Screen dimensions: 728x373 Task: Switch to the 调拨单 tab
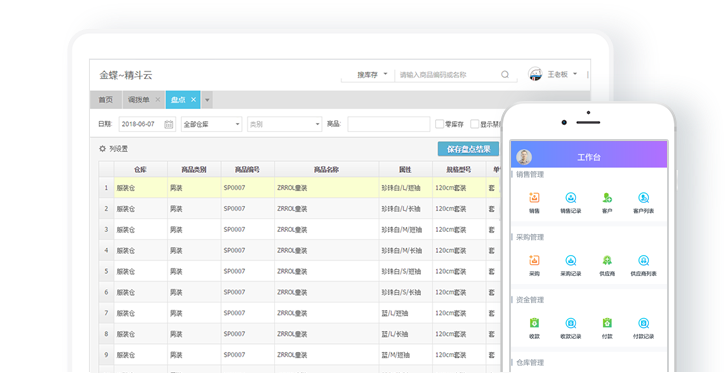tap(139, 100)
